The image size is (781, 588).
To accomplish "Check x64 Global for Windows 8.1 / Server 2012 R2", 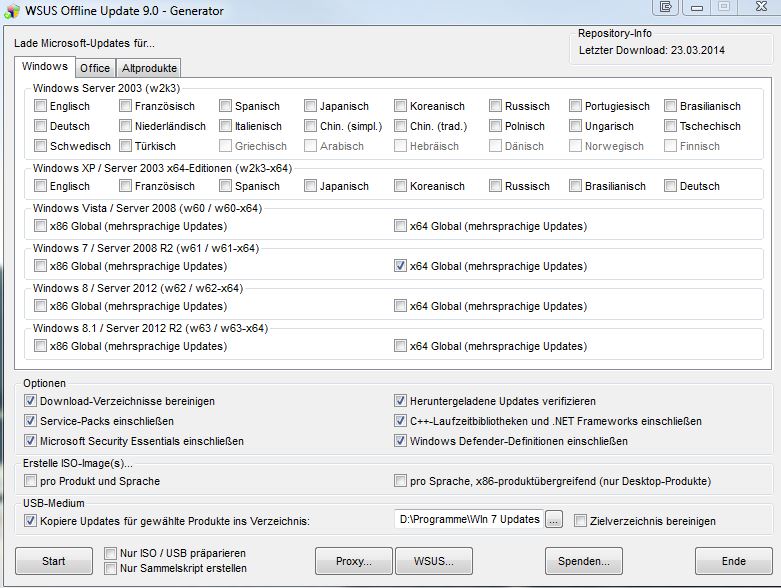I will pos(400,346).
